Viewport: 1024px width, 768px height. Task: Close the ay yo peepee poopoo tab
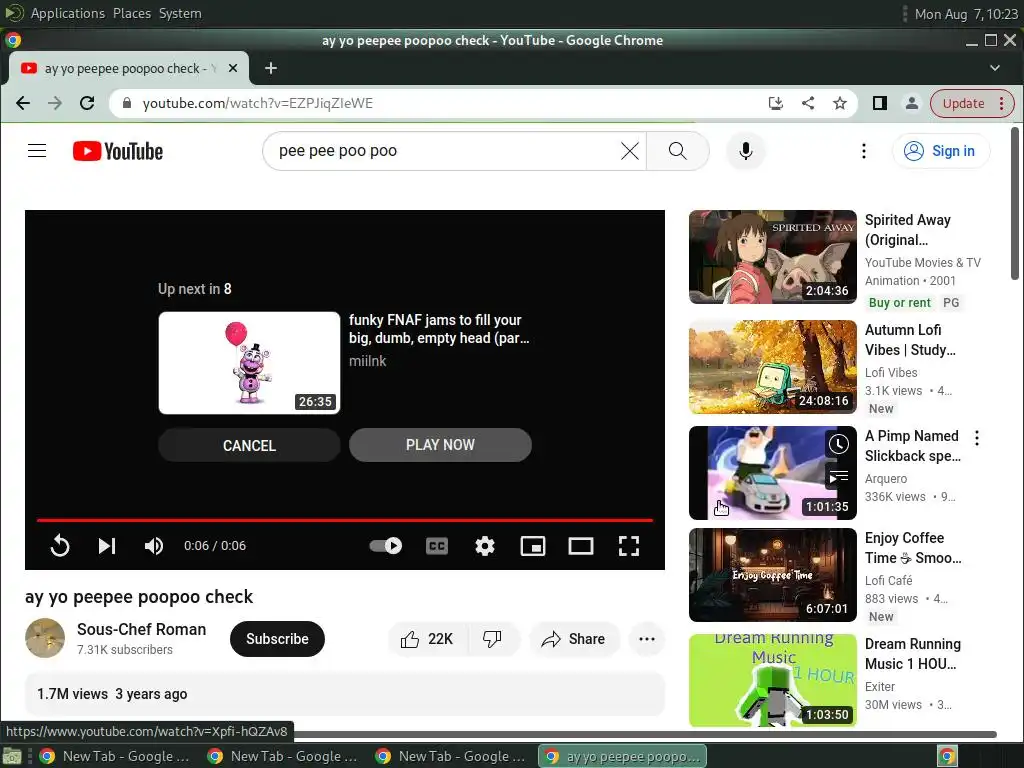[x=232, y=68]
